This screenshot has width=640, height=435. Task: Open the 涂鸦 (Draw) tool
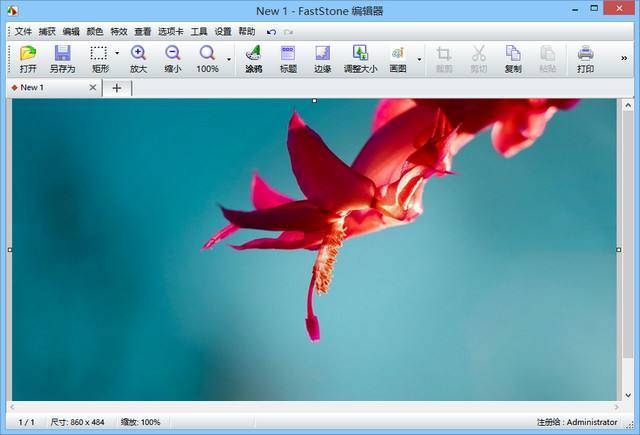pyautogui.click(x=253, y=59)
